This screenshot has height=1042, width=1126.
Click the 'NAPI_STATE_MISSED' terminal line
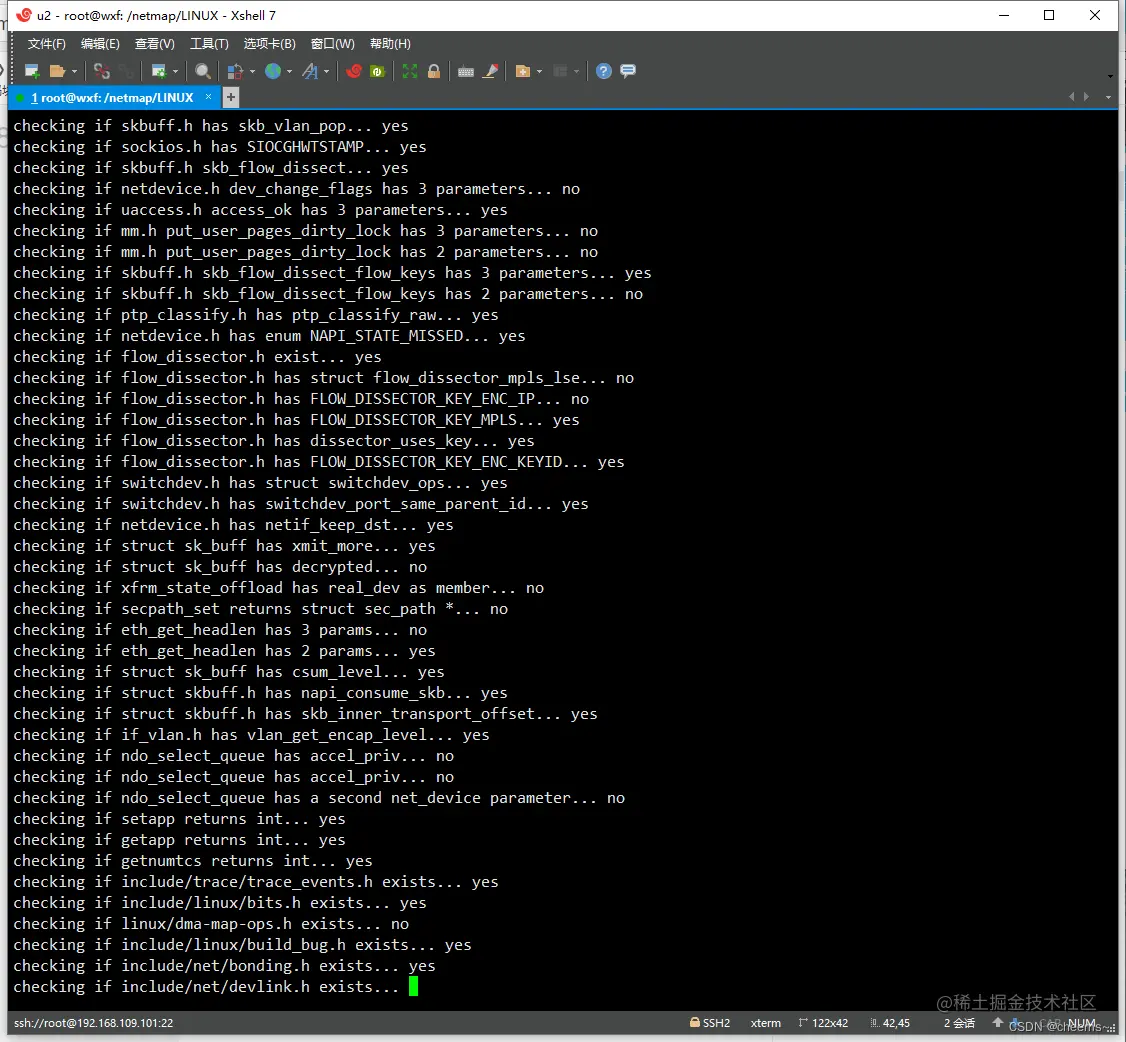[x=269, y=335]
